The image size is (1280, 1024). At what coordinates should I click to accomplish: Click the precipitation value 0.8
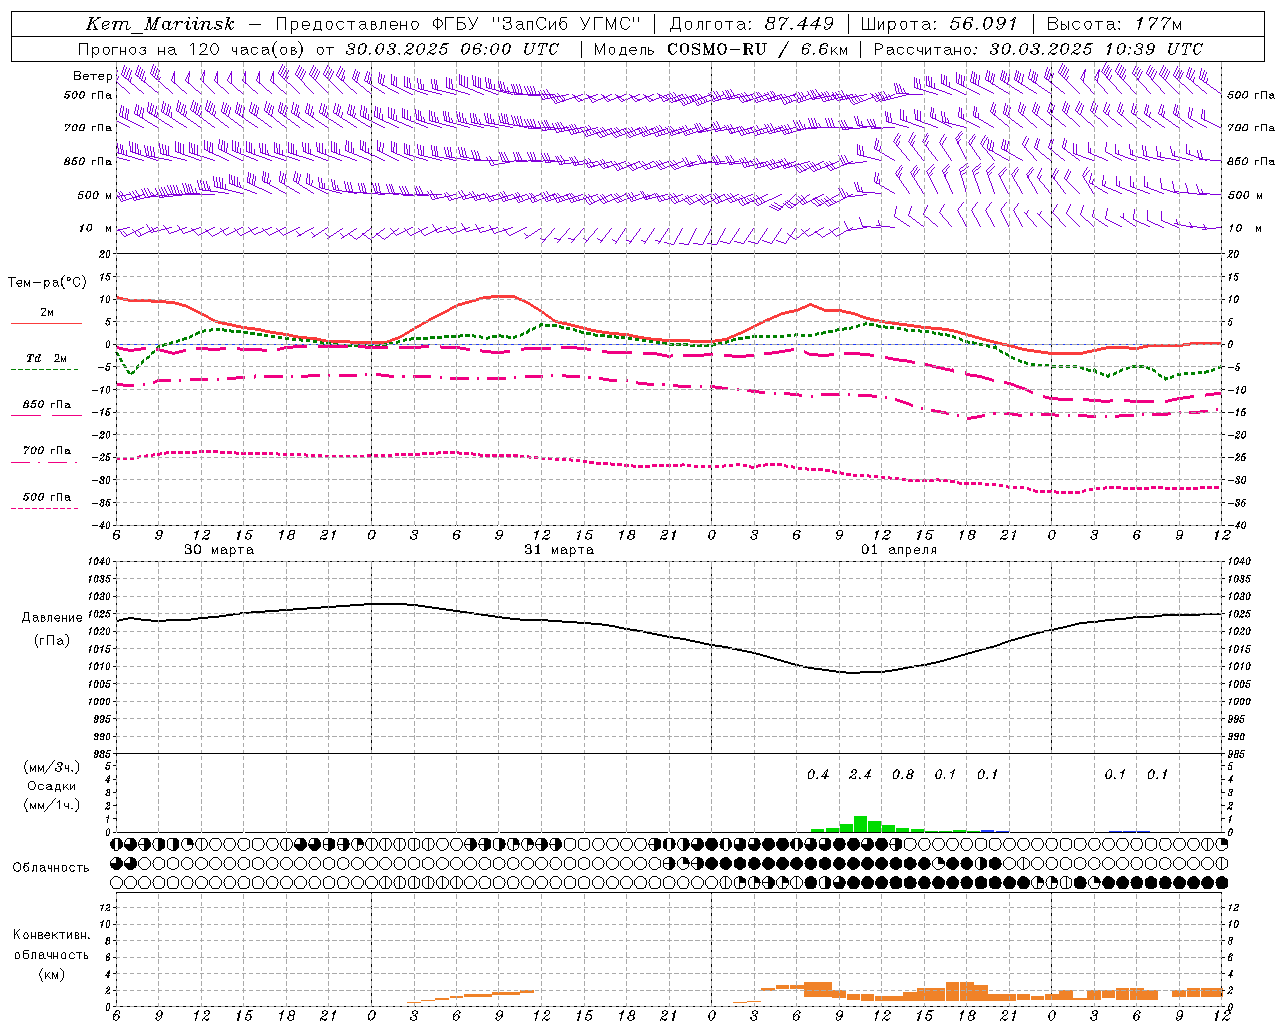coord(903,775)
